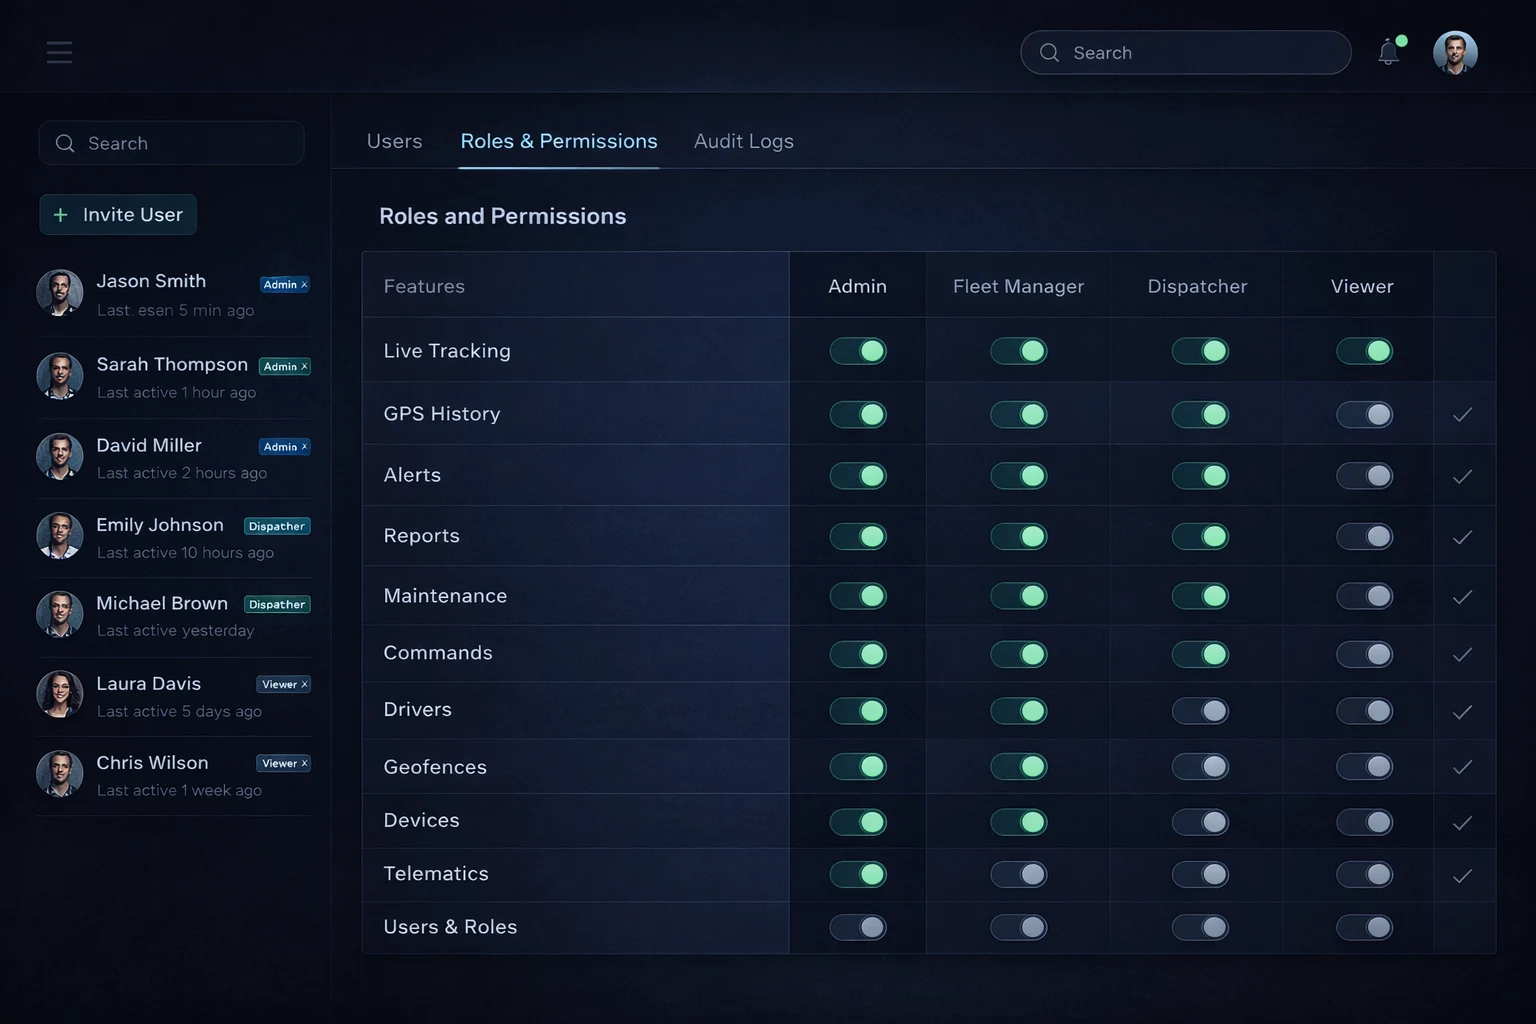Open the profile avatar menu

point(1454,52)
